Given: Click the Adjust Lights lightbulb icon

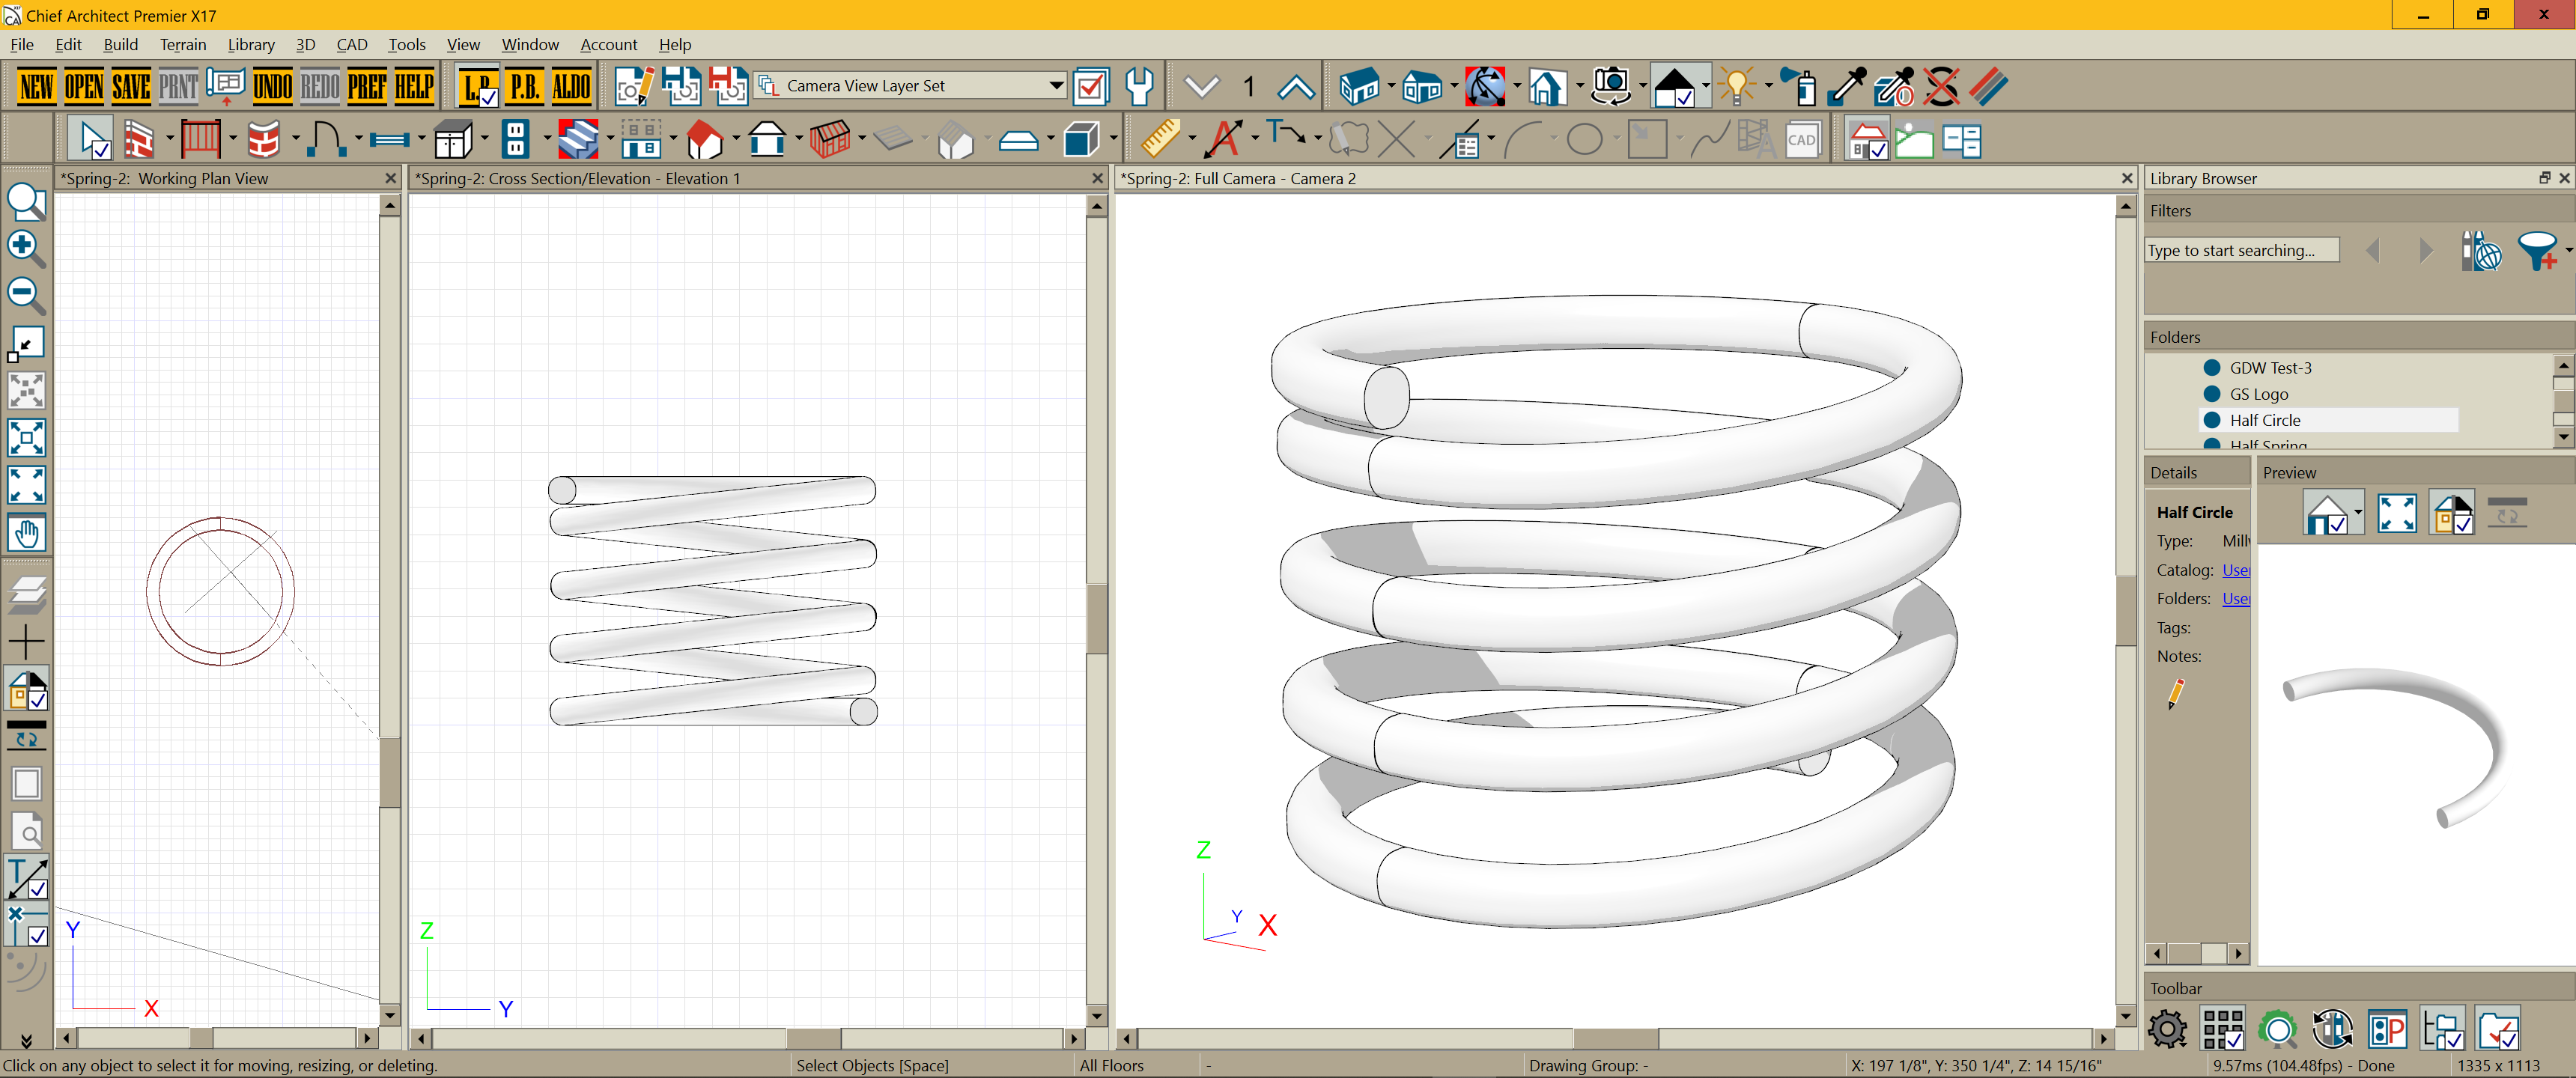Looking at the screenshot, I should pyautogui.click(x=1737, y=87).
